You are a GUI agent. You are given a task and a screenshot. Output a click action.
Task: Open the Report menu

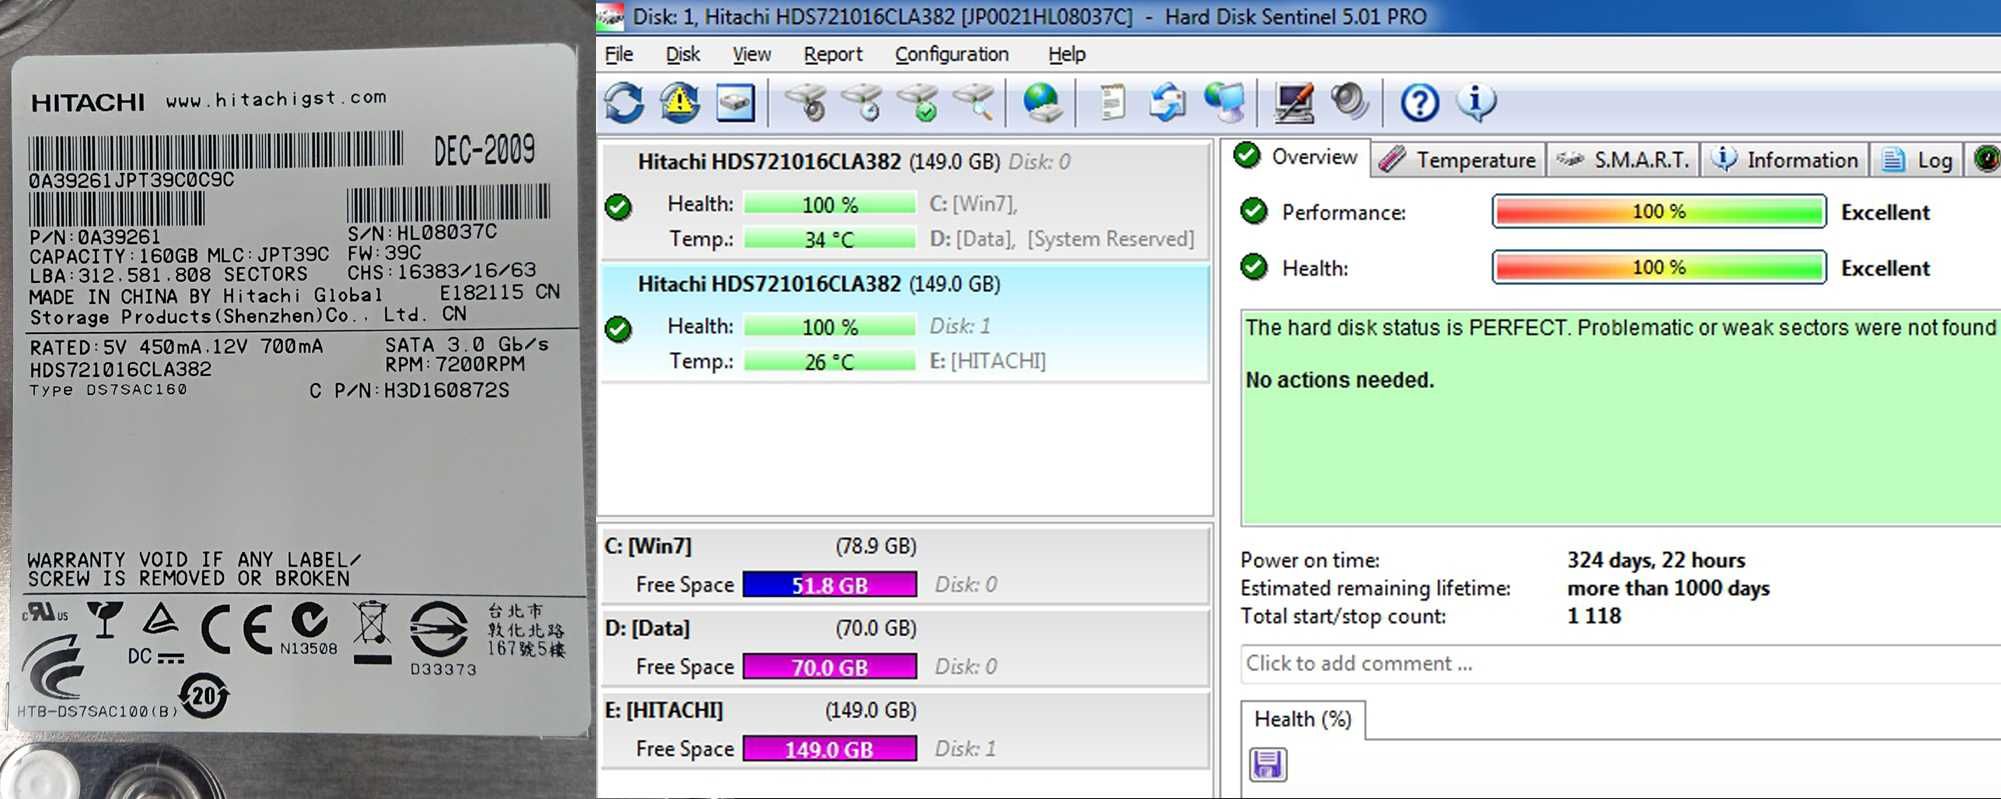tap(832, 54)
